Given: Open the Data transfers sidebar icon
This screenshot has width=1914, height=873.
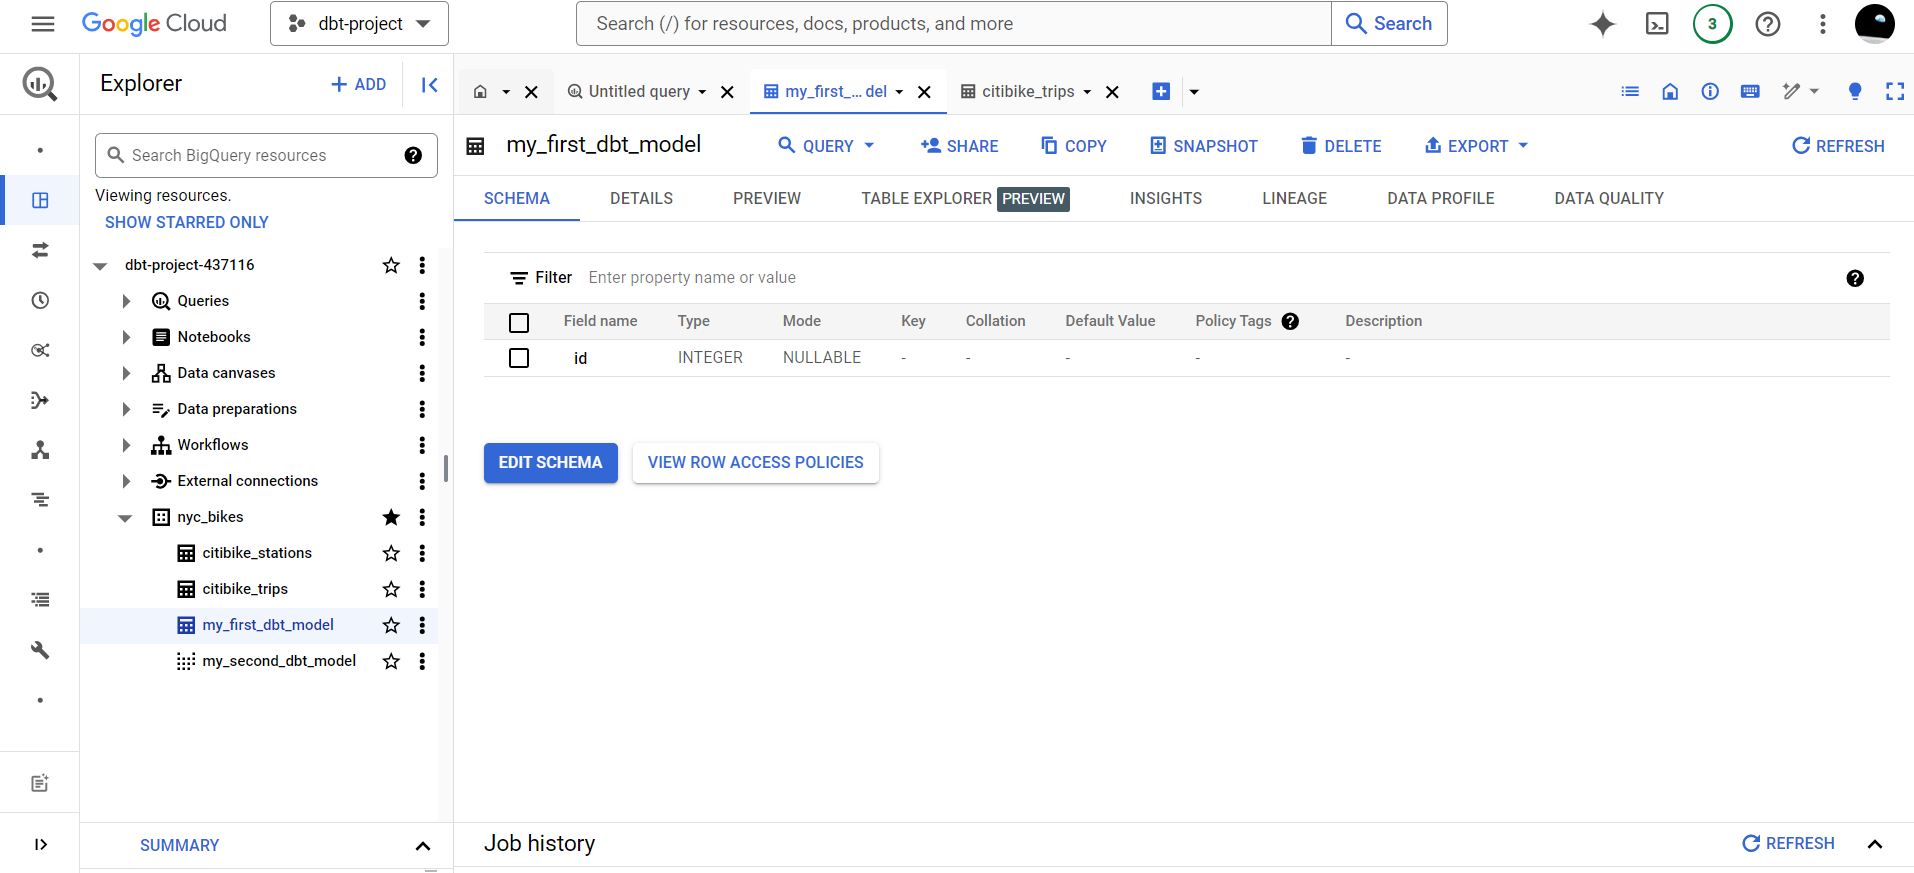Looking at the screenshot, I should (x=40, y=250).
